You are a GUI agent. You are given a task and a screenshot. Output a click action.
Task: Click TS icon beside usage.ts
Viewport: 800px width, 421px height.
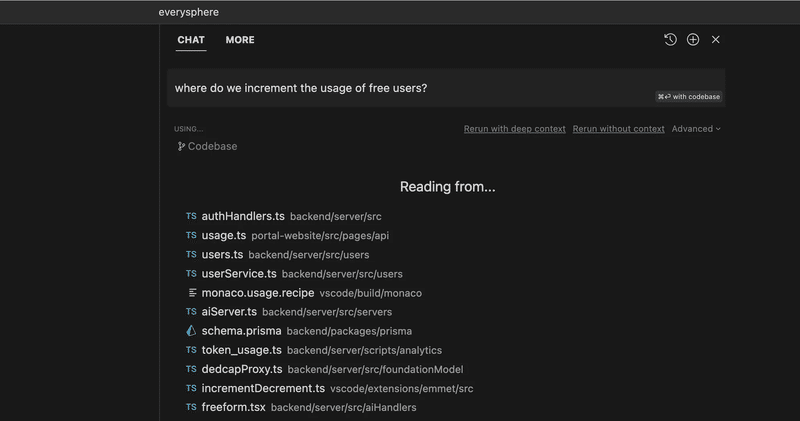click(191, 235)
